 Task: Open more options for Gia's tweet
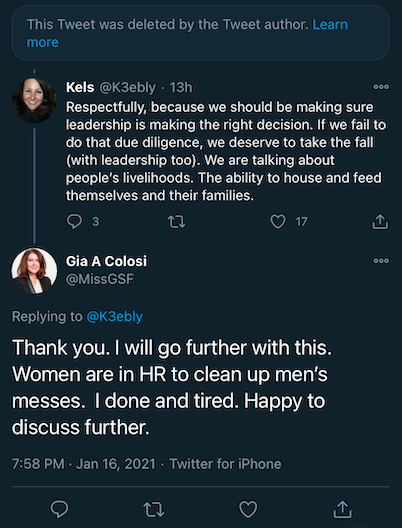point(381,261)
